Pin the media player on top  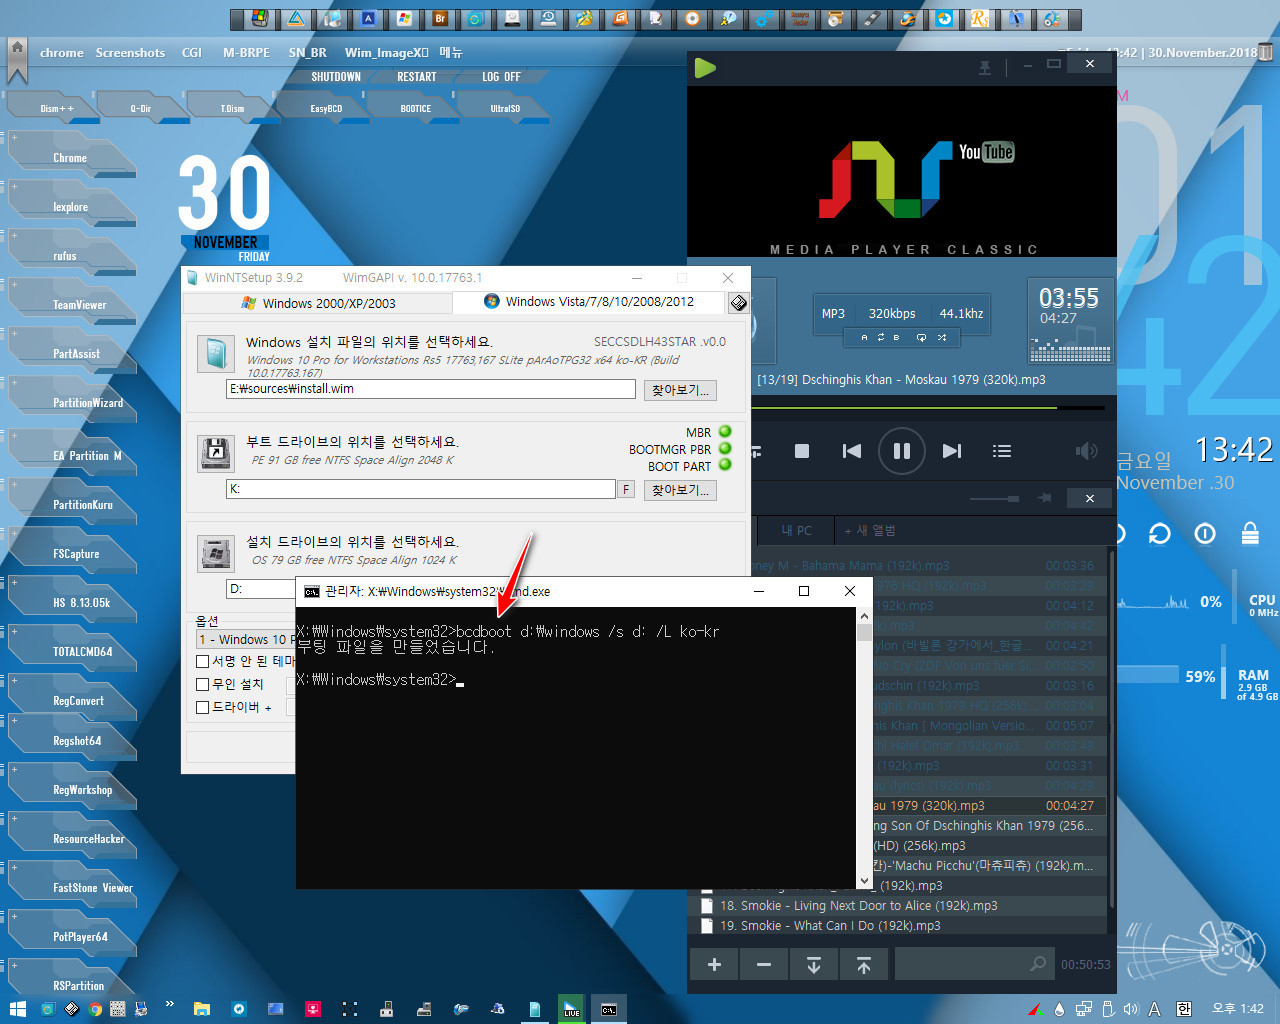tap(985, 66)
